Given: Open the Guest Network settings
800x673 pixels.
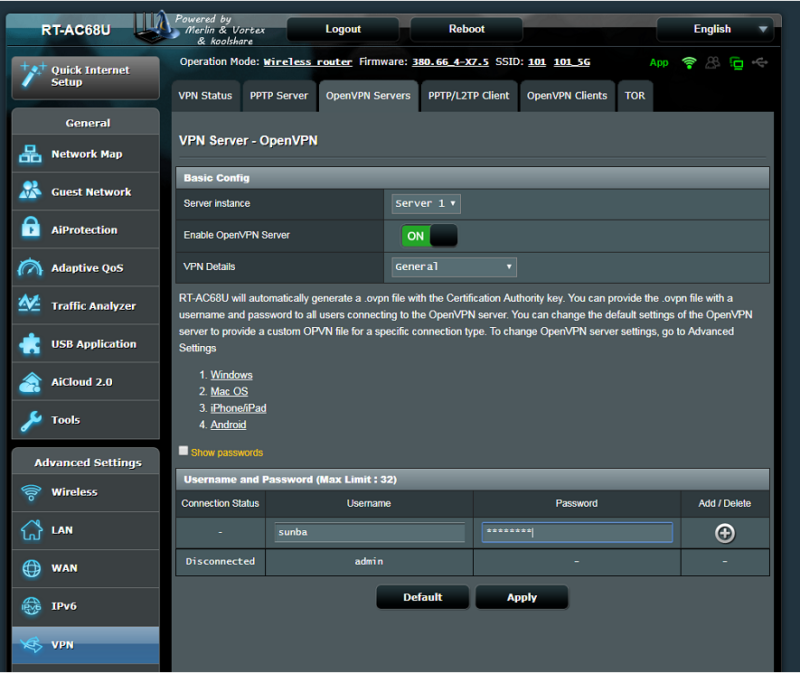Looking at the screenshot, I should [x=84, y=191].
